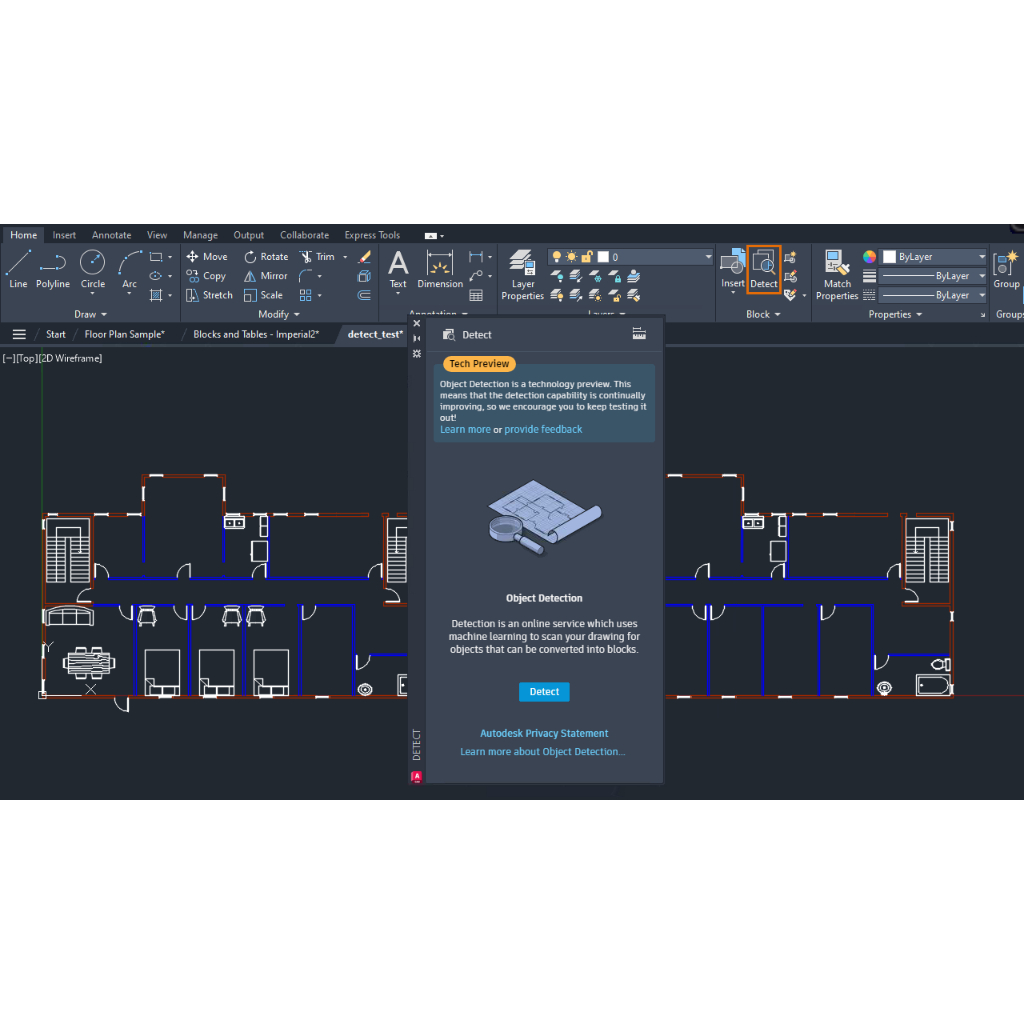1024x1024 pixels.
Task: Click the Layer Lock icon
Action: pos(615,276)
